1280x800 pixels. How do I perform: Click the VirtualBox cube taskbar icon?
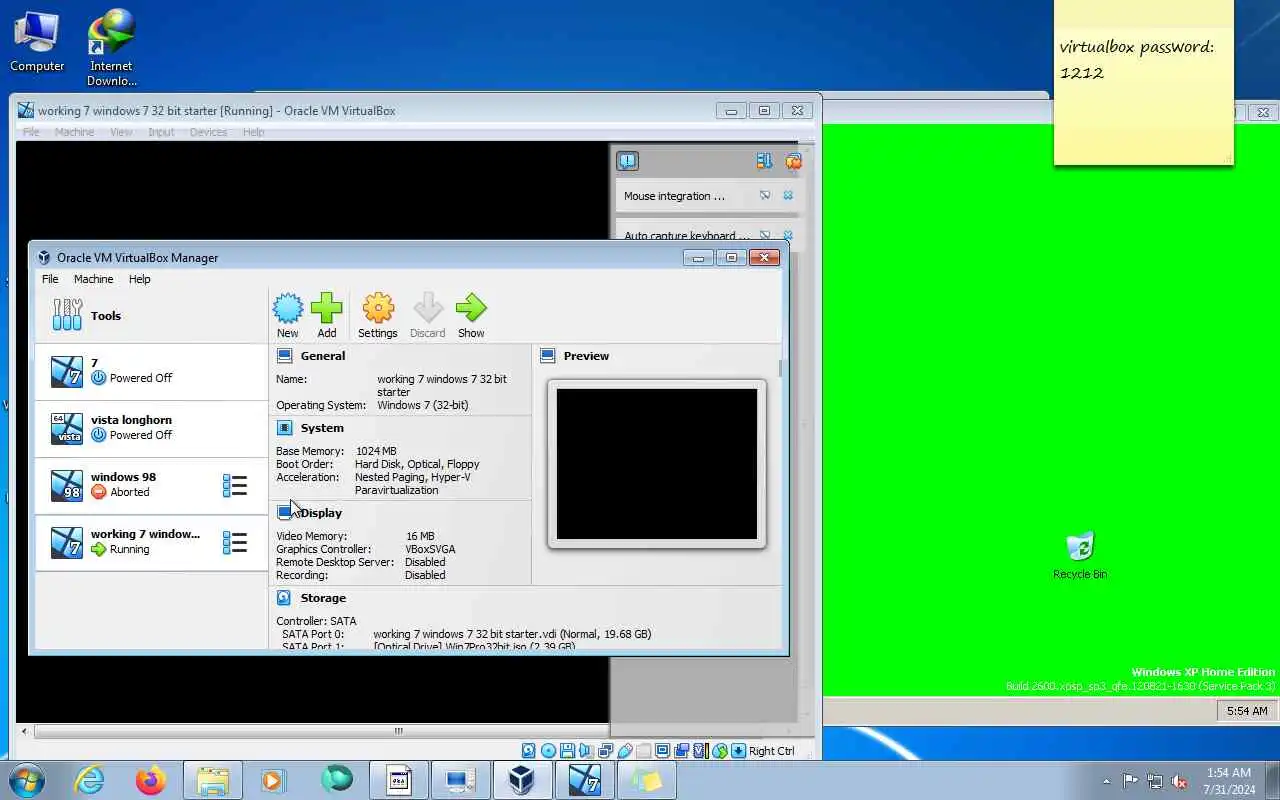[521, 779]
